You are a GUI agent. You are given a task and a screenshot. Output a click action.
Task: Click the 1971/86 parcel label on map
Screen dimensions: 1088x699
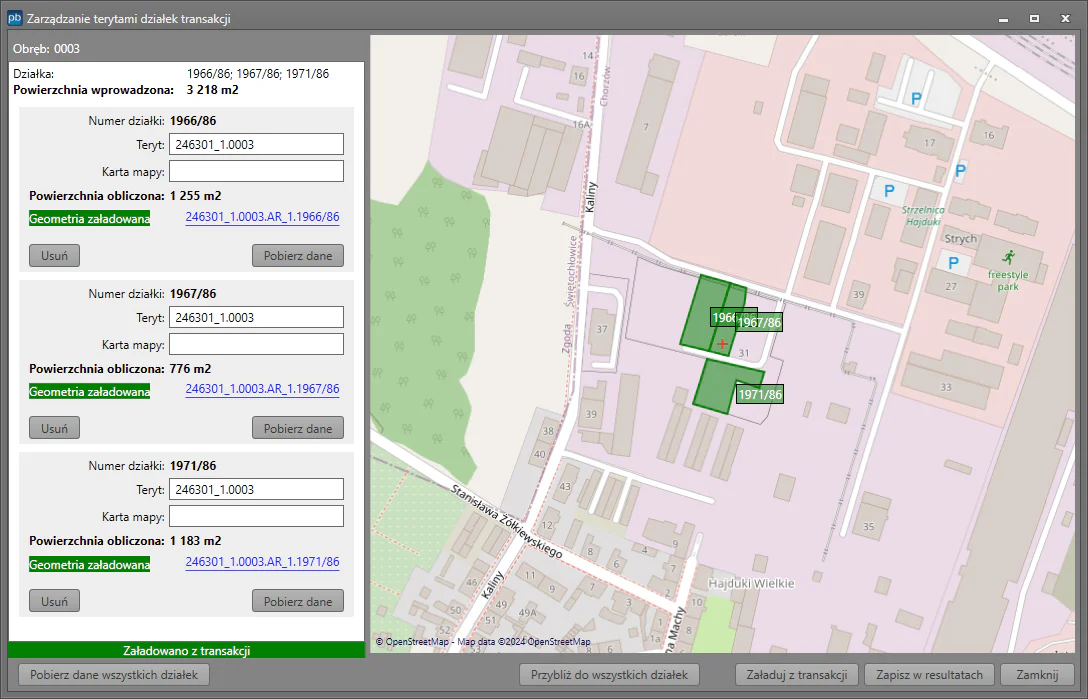[x=760, y=395]
